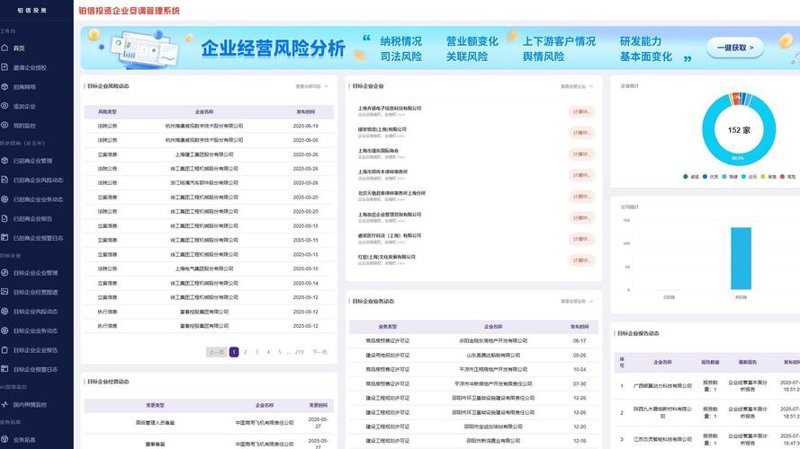Select current page 1 in pagination
Screen dimensions: 800x449
(234, 352)
